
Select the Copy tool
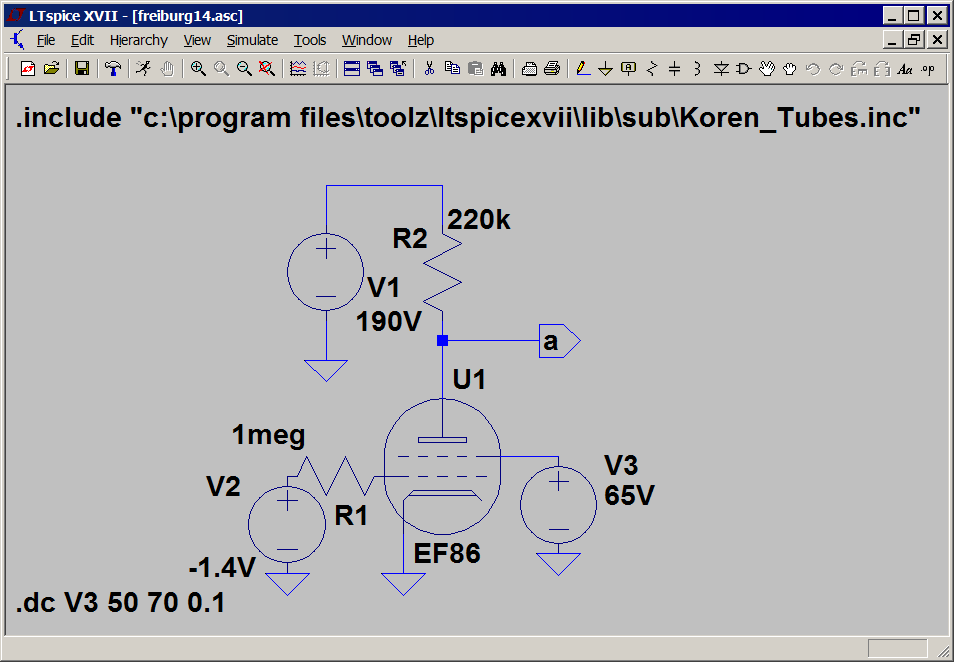(x=452, y=69)
